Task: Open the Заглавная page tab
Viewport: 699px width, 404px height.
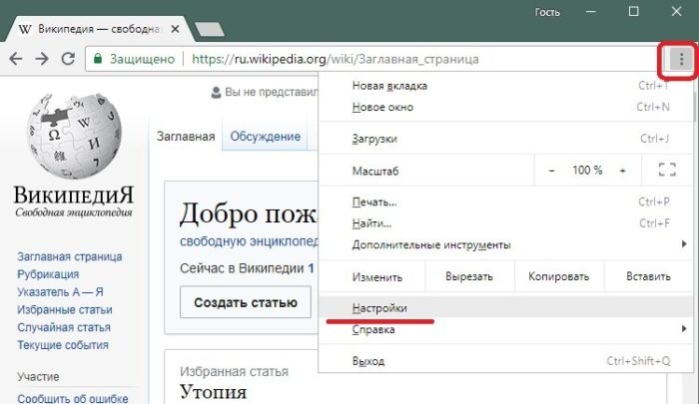Action: [185, 136]
